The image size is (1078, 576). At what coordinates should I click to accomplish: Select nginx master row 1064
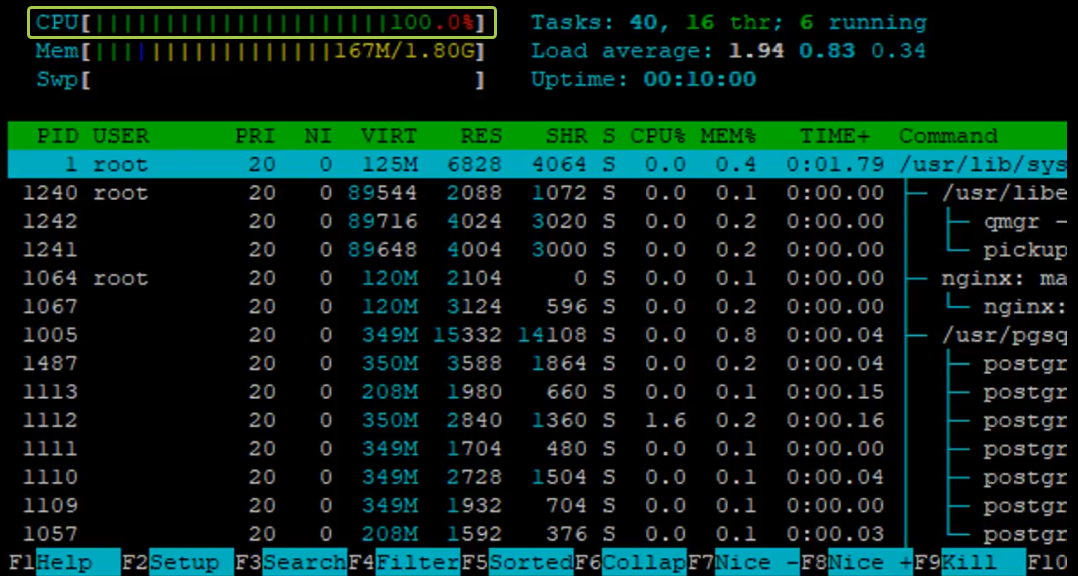click(x=537, y=278)
